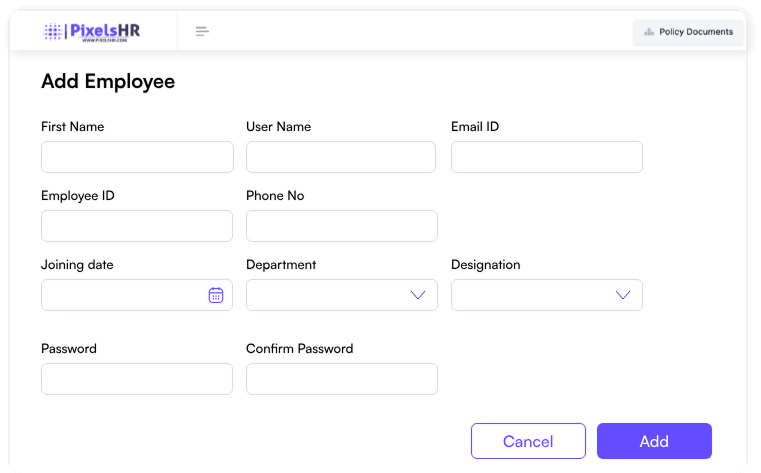
Task: Focus the First Name input field
Action: pyautogui.click(x=137, y=157)
